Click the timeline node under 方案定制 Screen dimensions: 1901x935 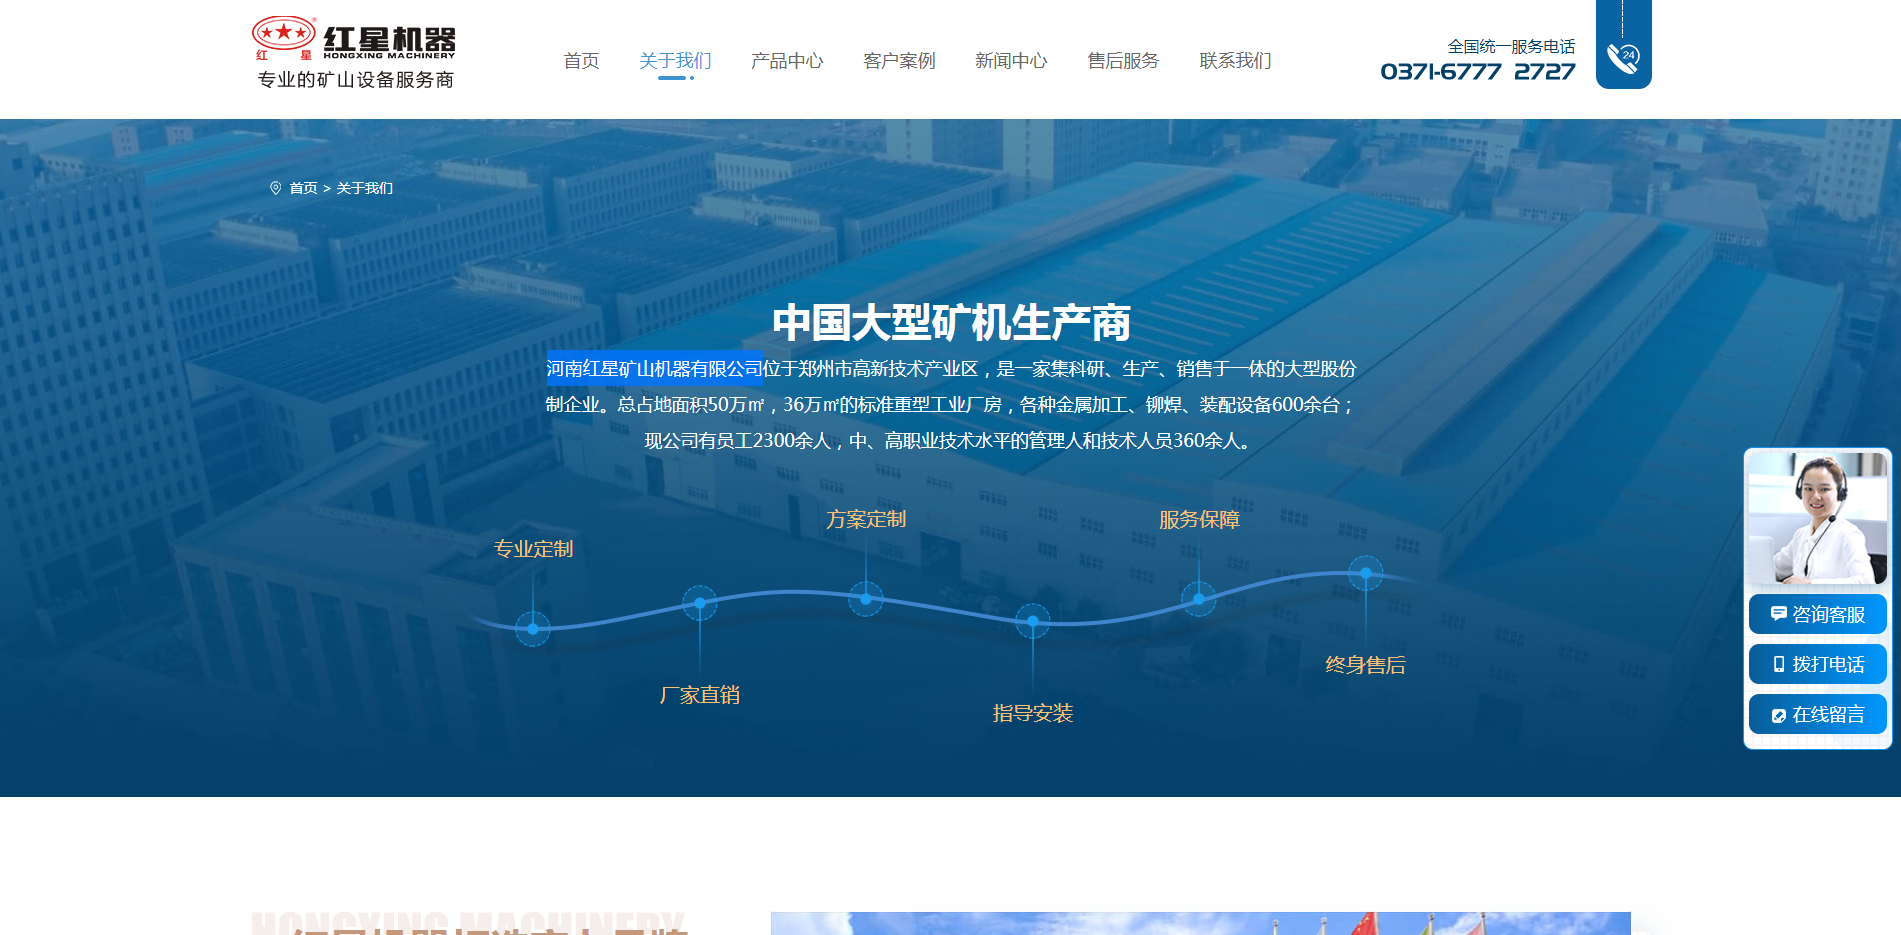(x=866, y=599)
